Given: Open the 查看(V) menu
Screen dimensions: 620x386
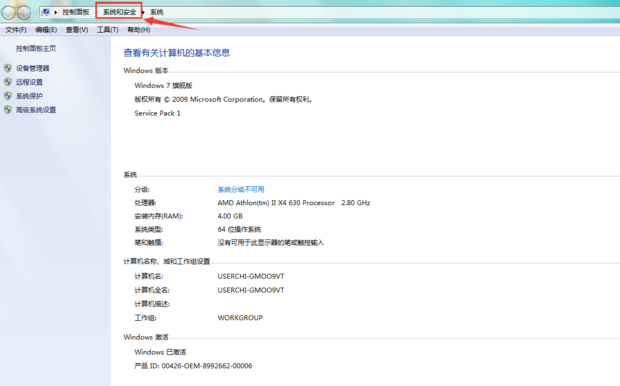Looking at the screenshot, I should point(77,30).
